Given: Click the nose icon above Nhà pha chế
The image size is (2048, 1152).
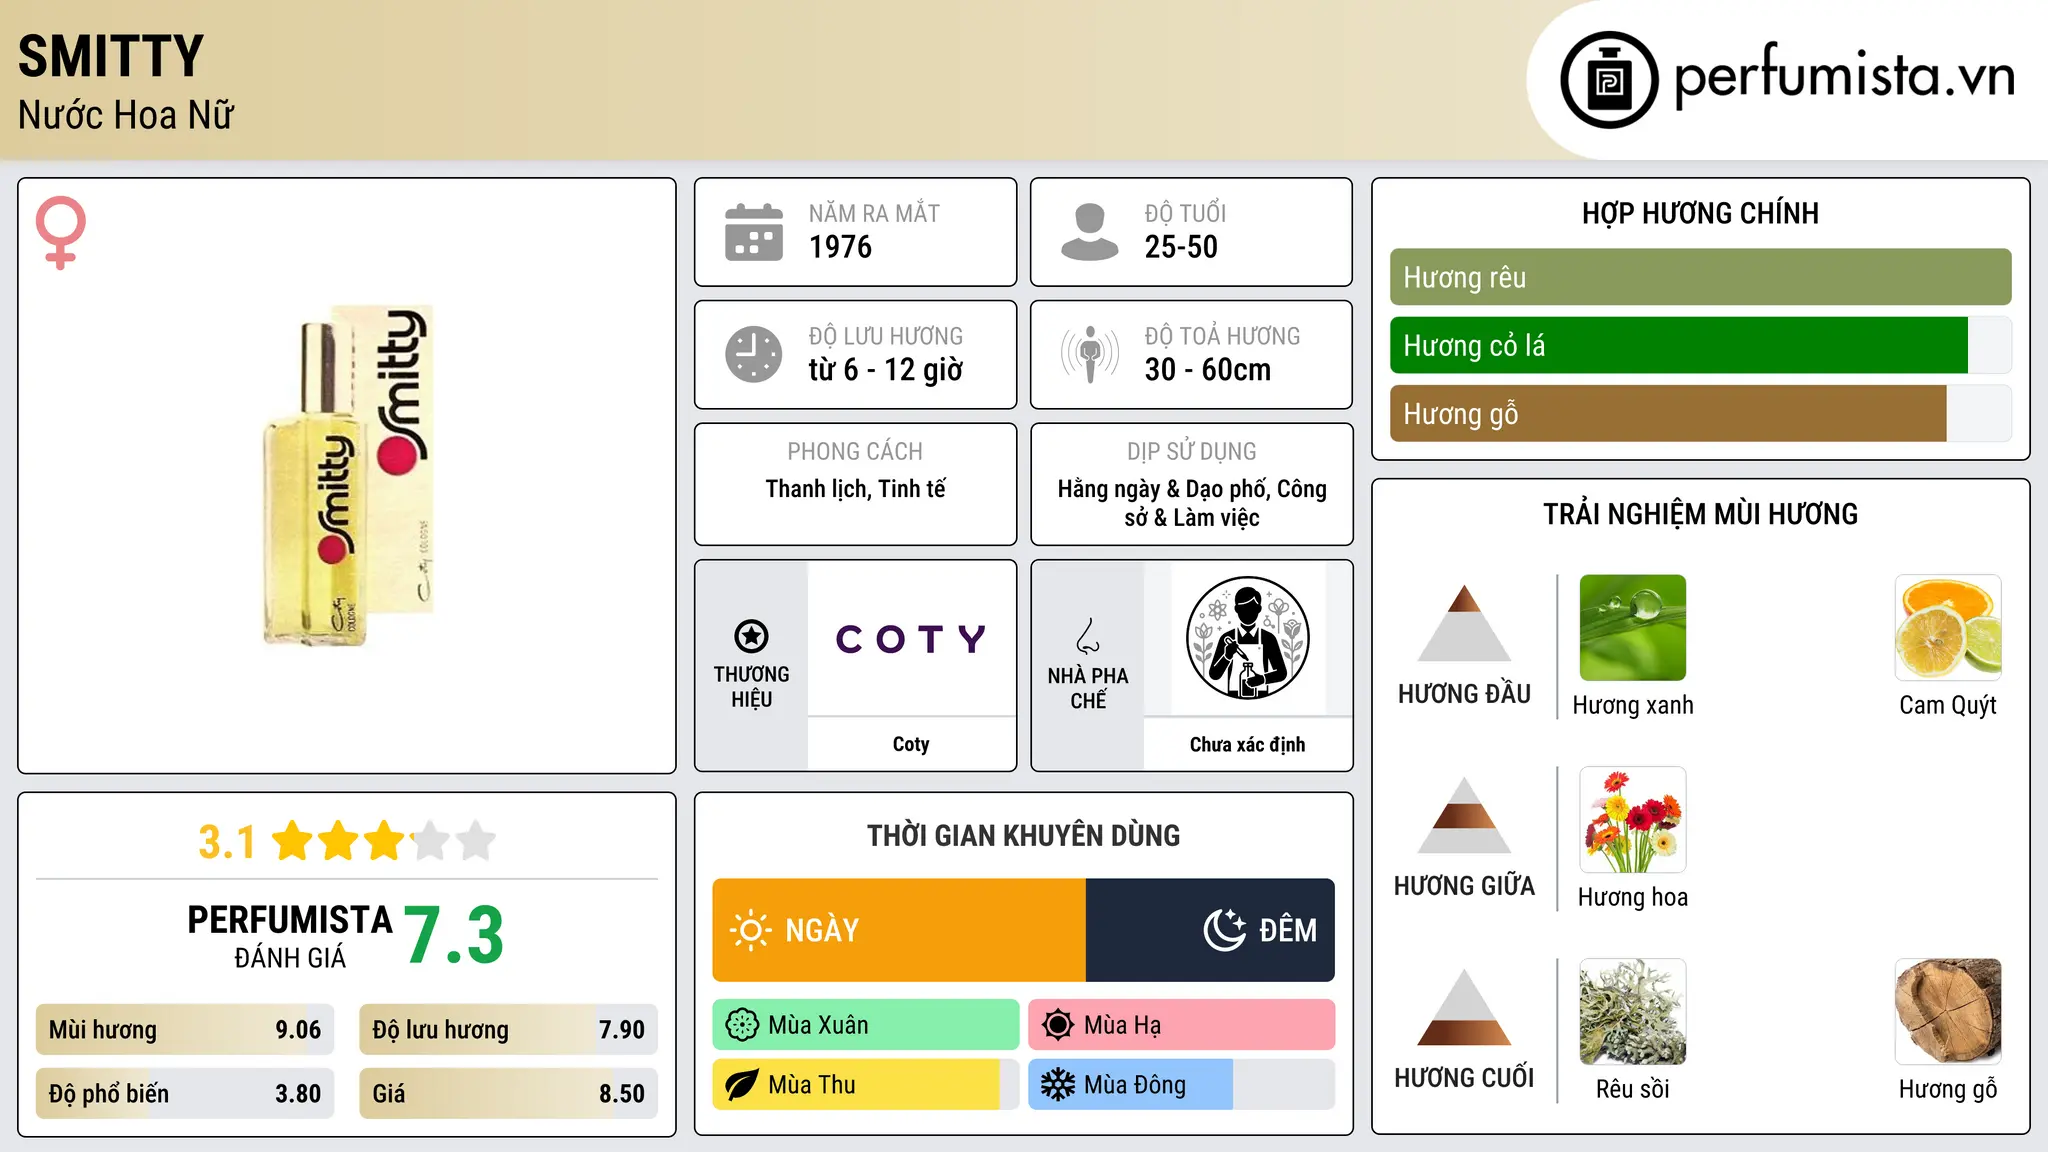Looking at the screenshot, I should click(1088, 636).
